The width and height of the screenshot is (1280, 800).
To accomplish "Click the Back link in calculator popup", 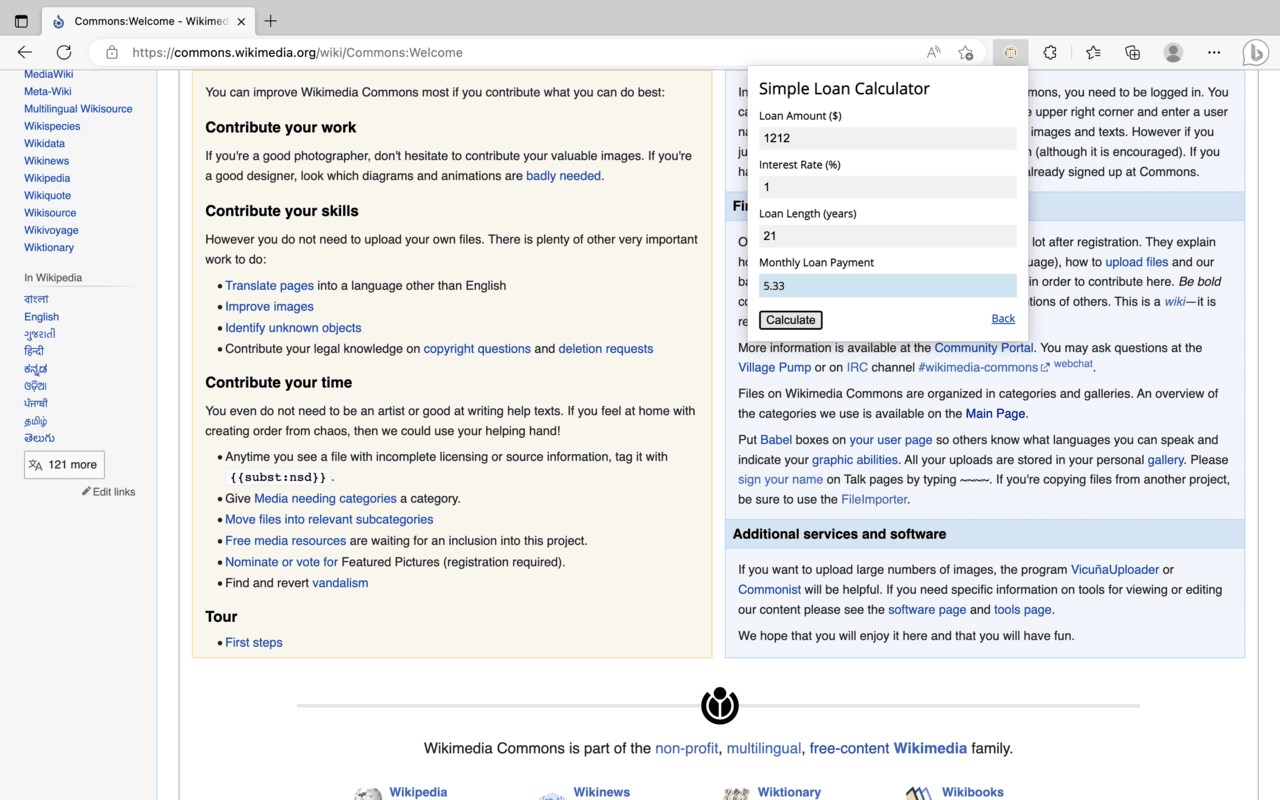I will (1003, 319).
